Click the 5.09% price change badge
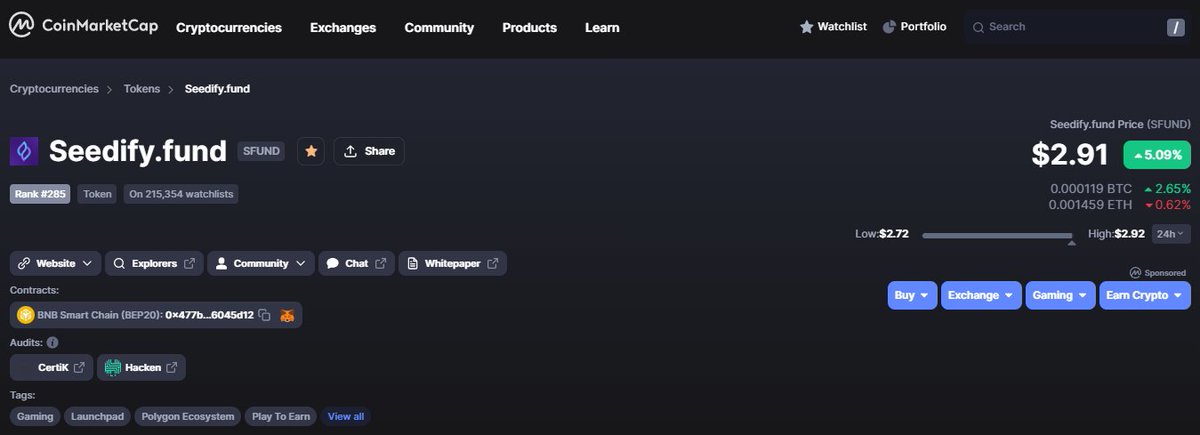This screenshot has height=435, width=1200. [1157, 155]
